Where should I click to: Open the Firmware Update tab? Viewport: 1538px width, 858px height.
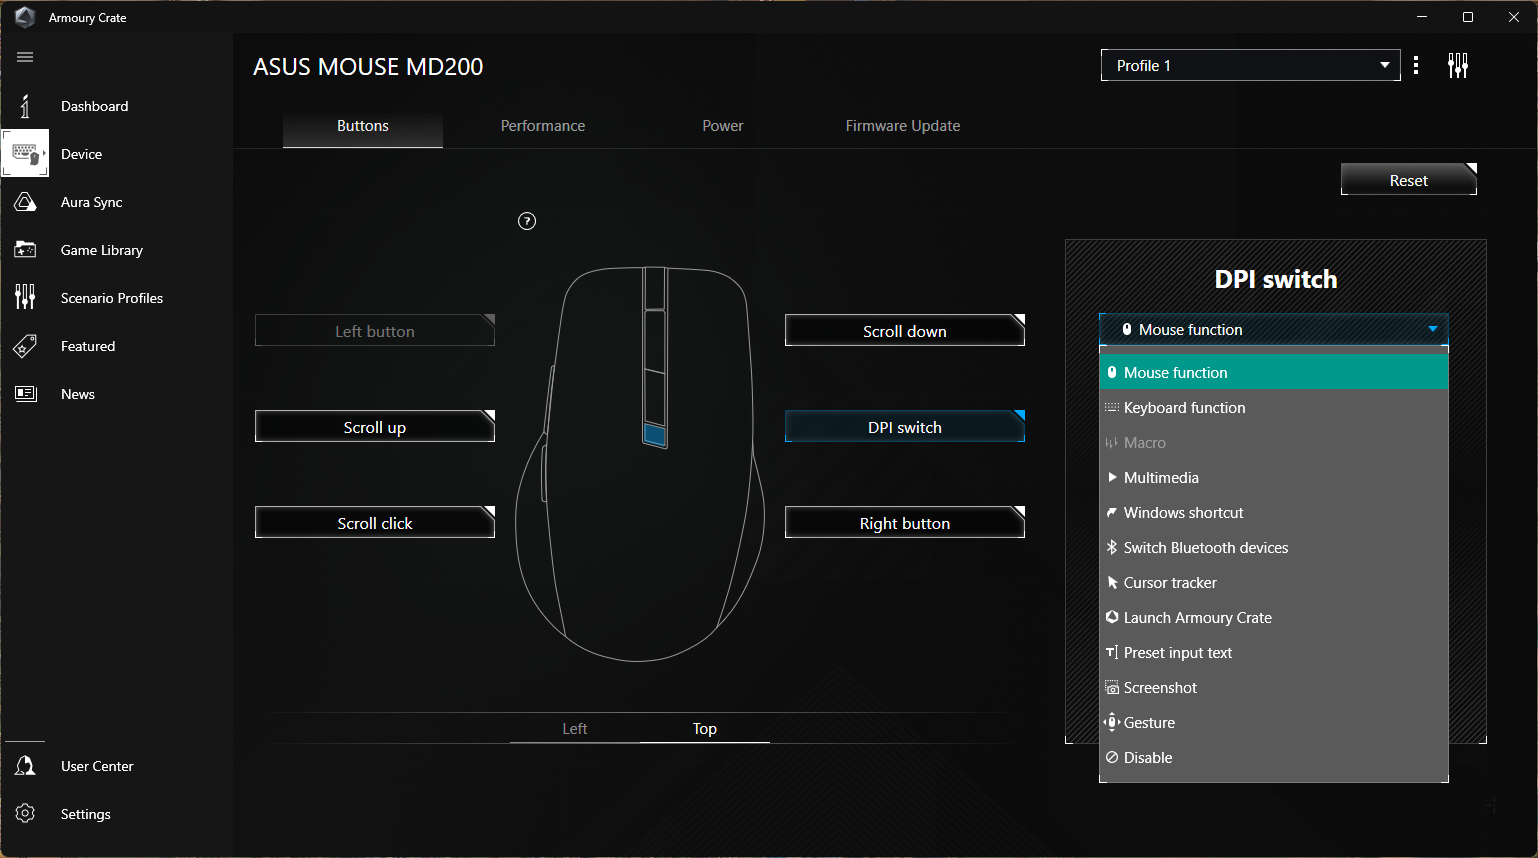pos(903,126)
